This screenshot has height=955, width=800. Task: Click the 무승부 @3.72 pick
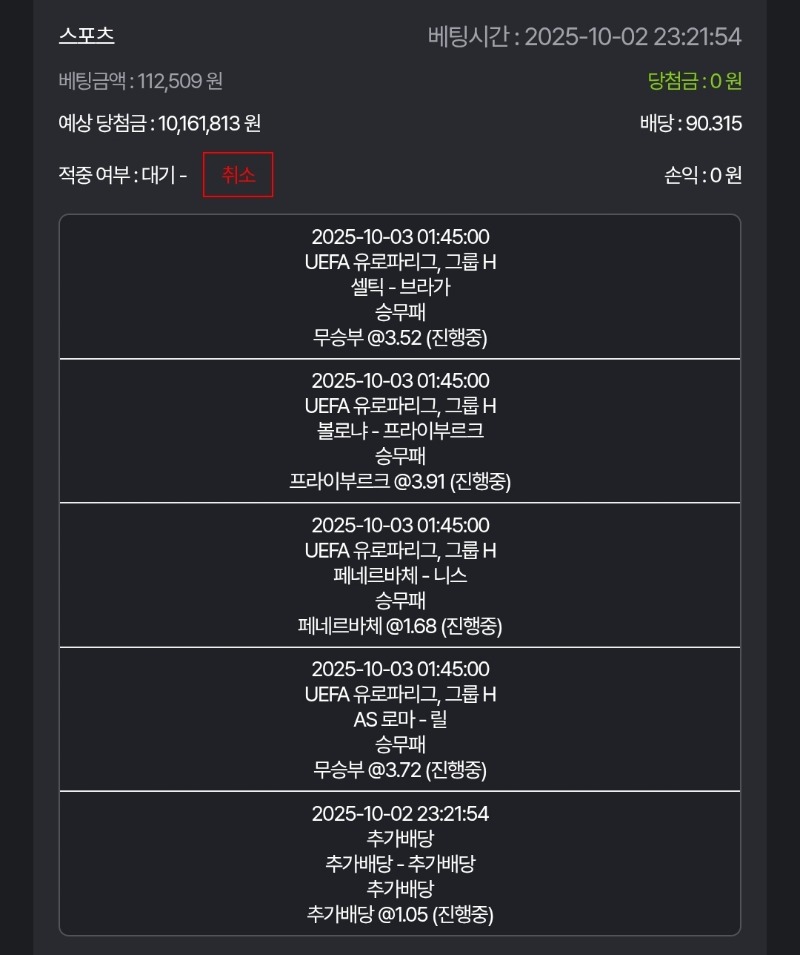[x=400, y=770]
